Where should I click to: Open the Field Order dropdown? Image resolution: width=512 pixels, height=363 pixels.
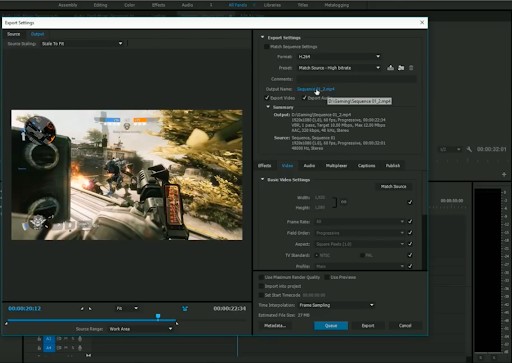360,233
